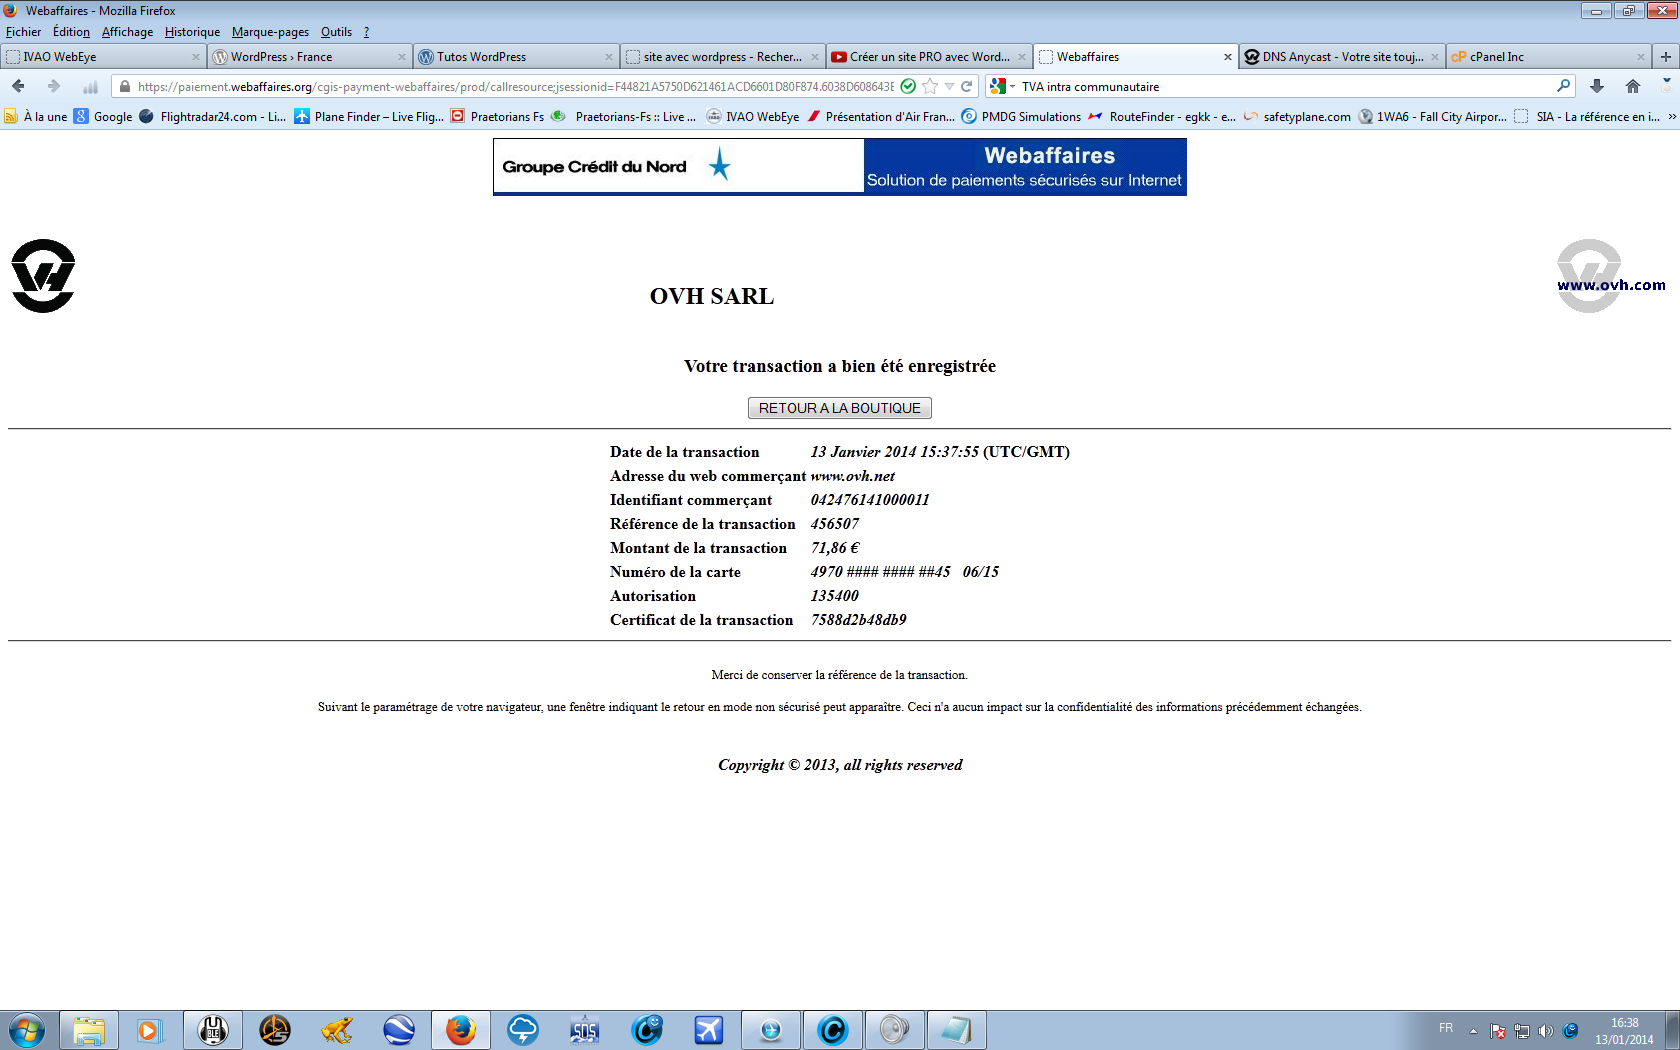Open a new tab with the plus button
1680x1050 pixels.
[x=1666, y=57]
